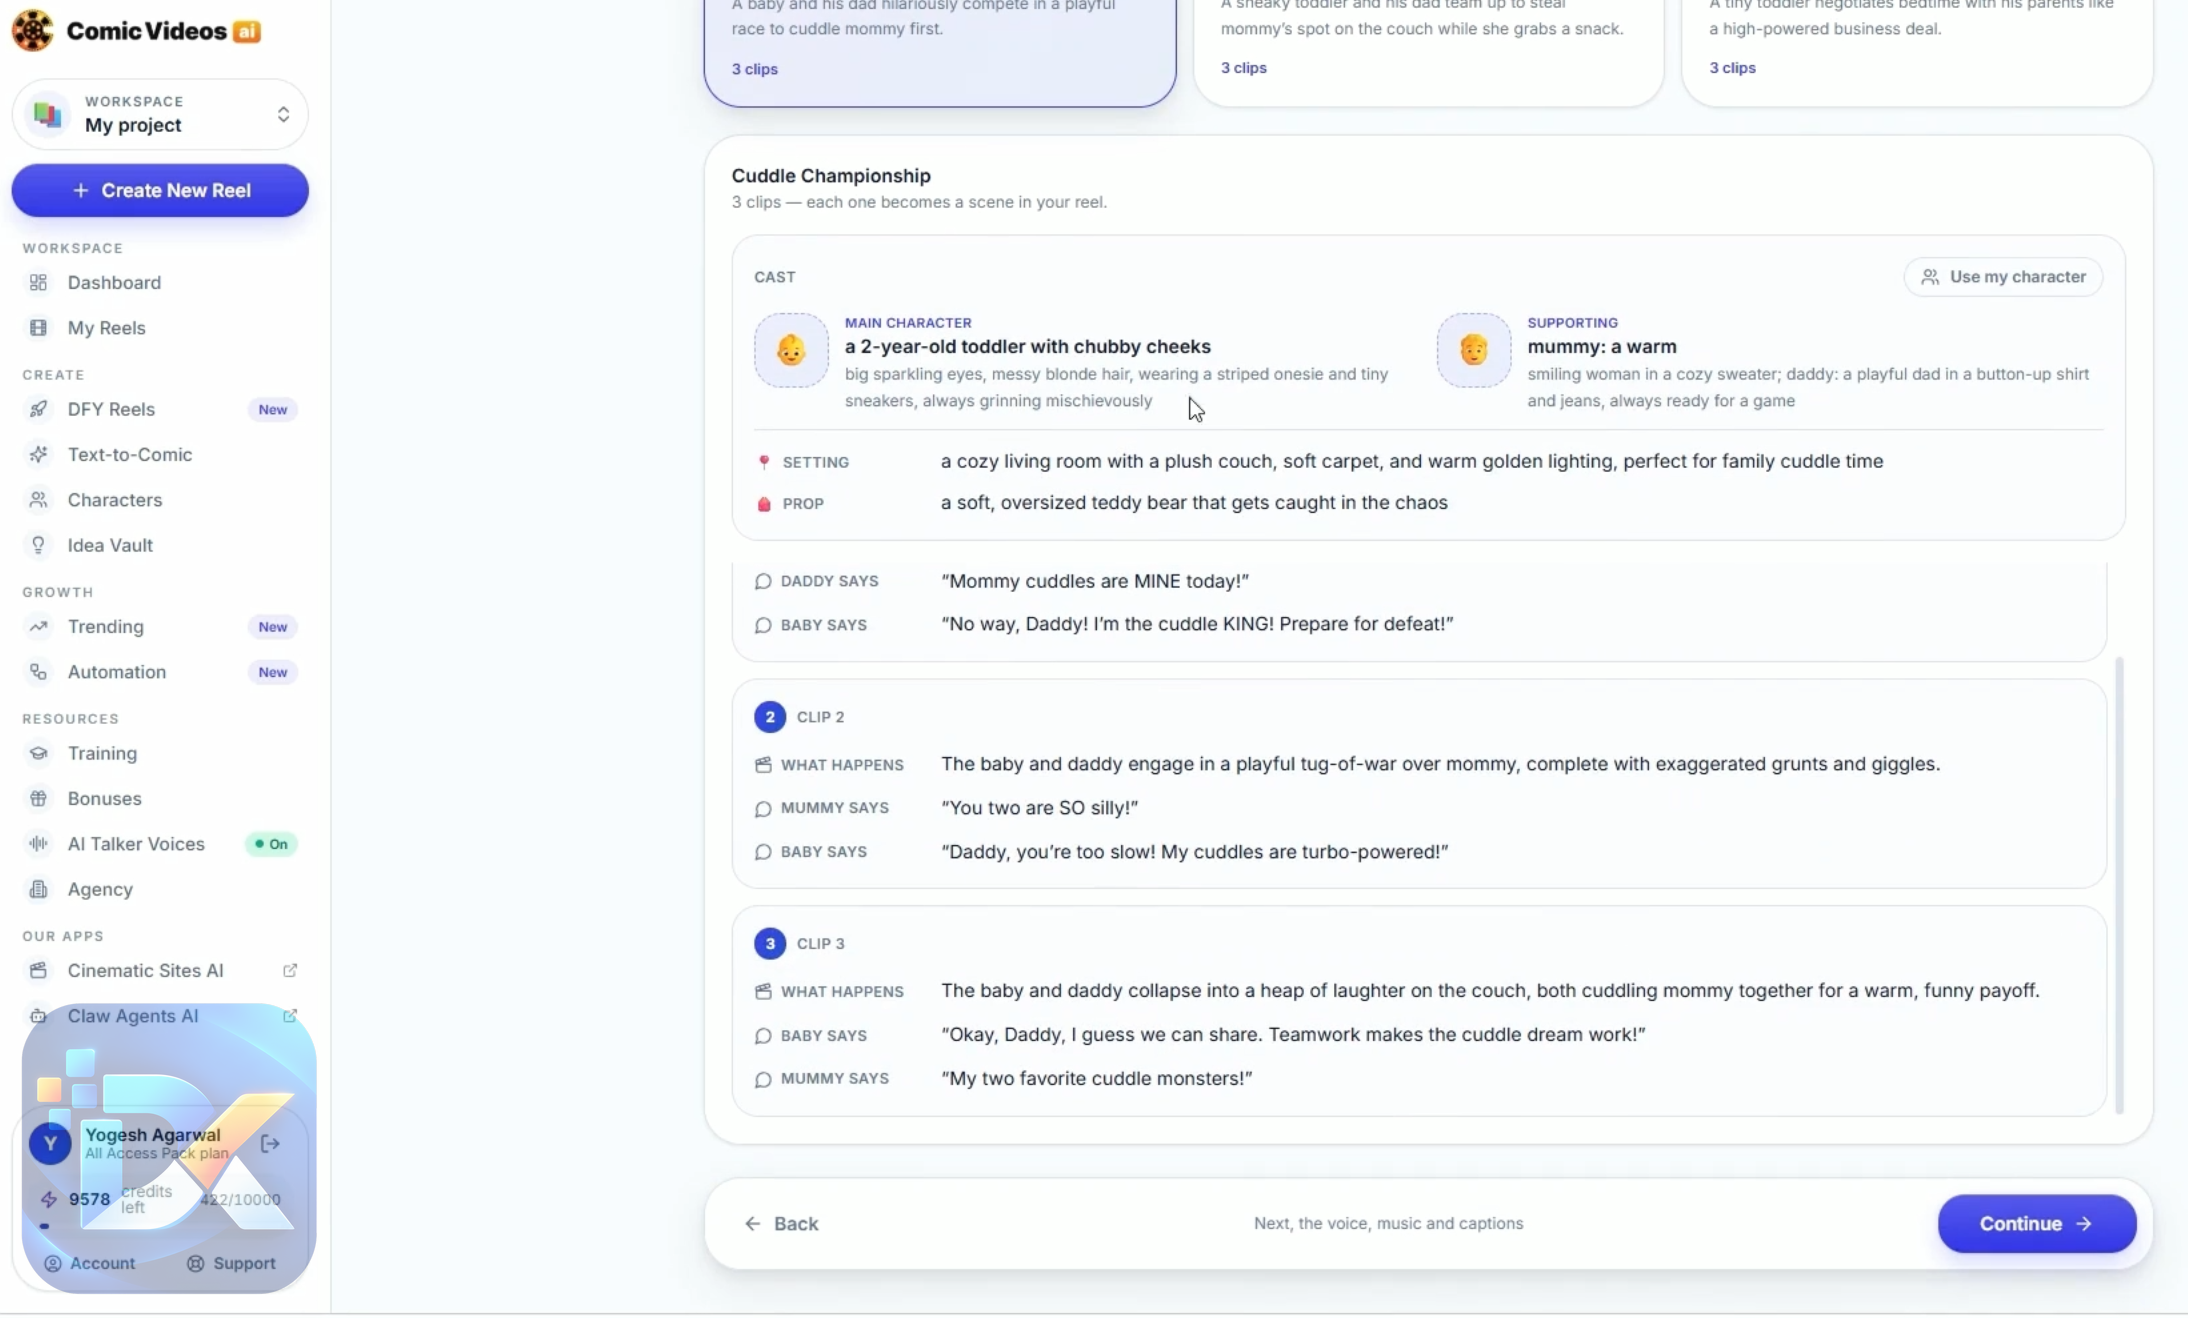The image size is (2188, 1318).
Task: Click the user avatar Y circle
Action: (x=50, y=1143)
